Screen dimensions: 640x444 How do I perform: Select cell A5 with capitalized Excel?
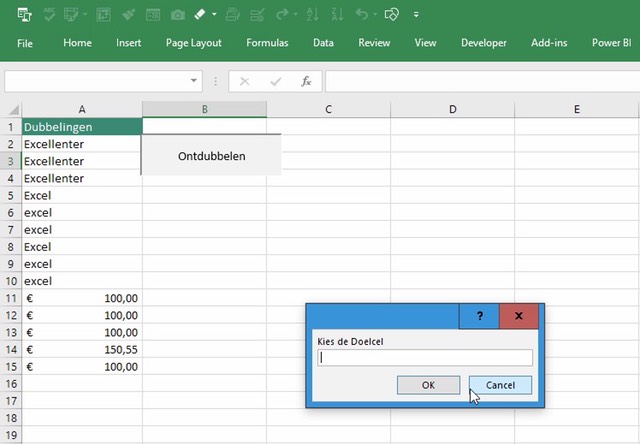[x=82, y=195]
